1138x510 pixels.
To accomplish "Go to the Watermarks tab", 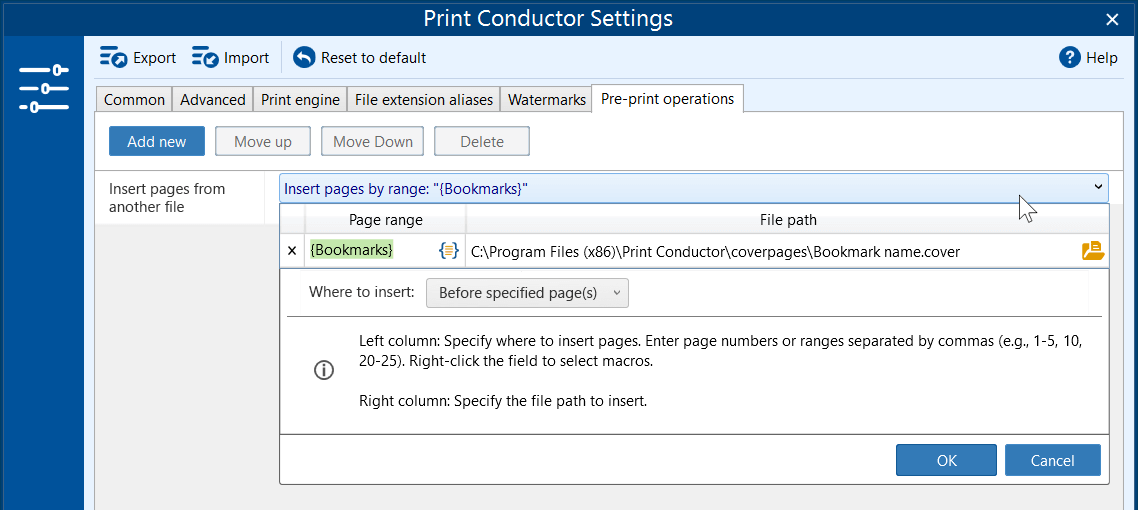I will point(547,100).
